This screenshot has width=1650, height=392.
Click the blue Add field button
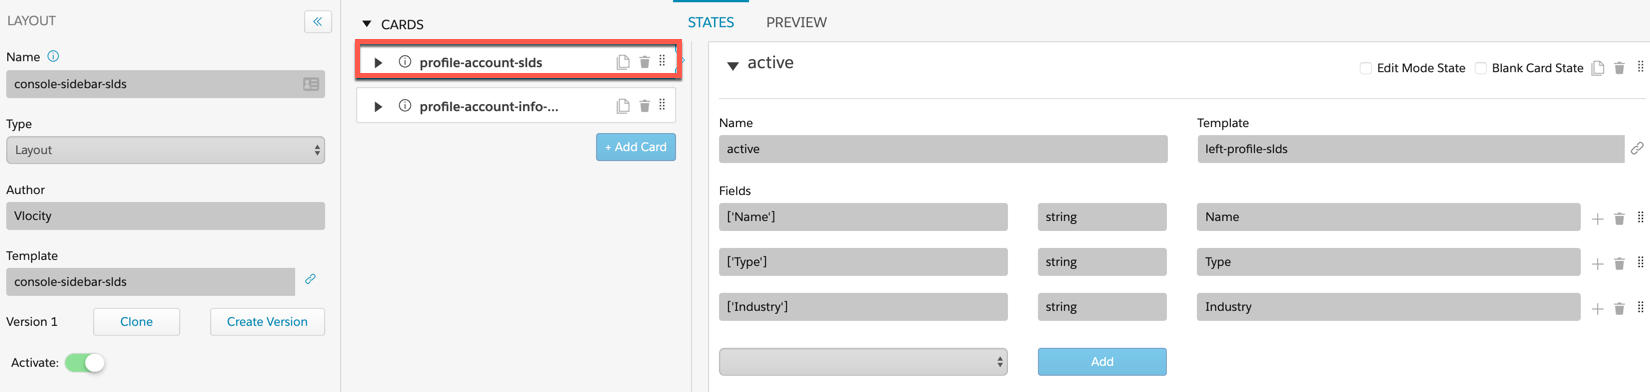tap(1102, 362)
